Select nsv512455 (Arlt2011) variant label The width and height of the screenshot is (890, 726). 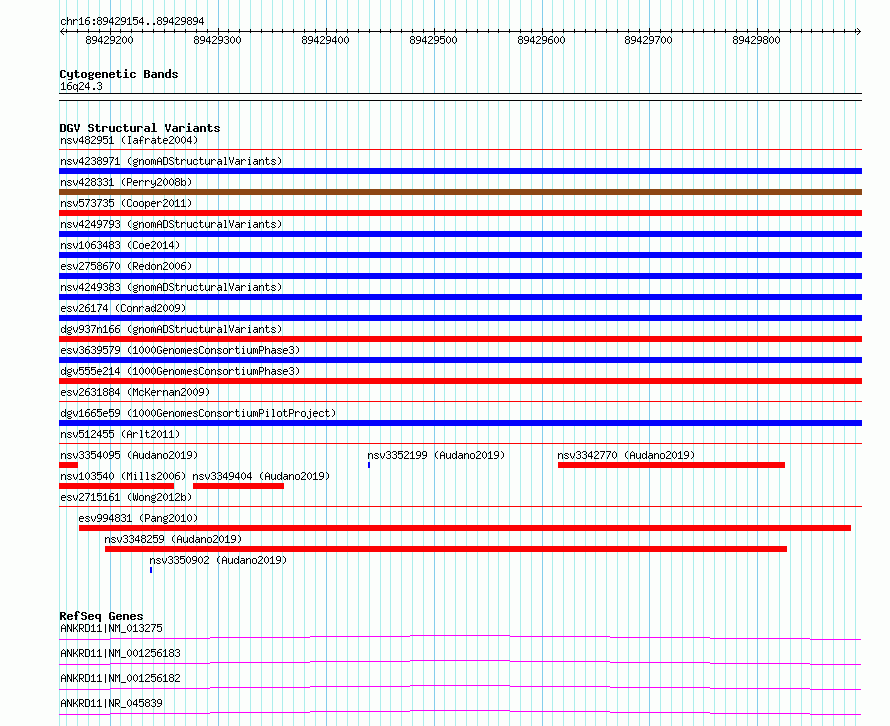[x=120, y=434]
